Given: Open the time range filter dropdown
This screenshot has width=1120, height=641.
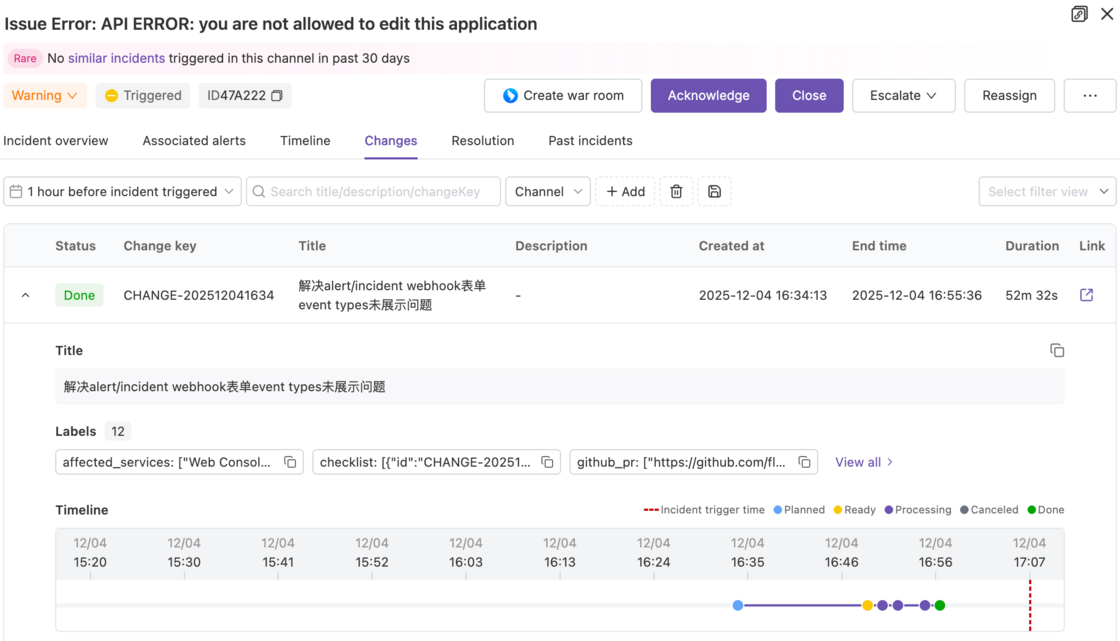Looking at the screenshot, I should pos(122,192).
